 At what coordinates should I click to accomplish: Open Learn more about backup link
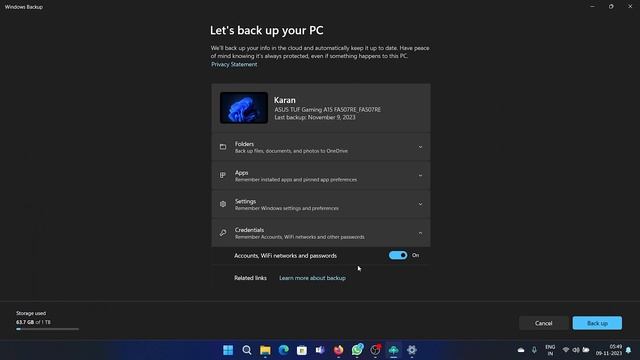click(x=312, y=278)
